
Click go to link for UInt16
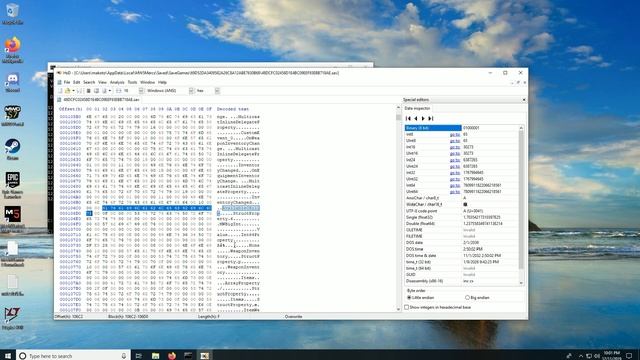[455, 153]
